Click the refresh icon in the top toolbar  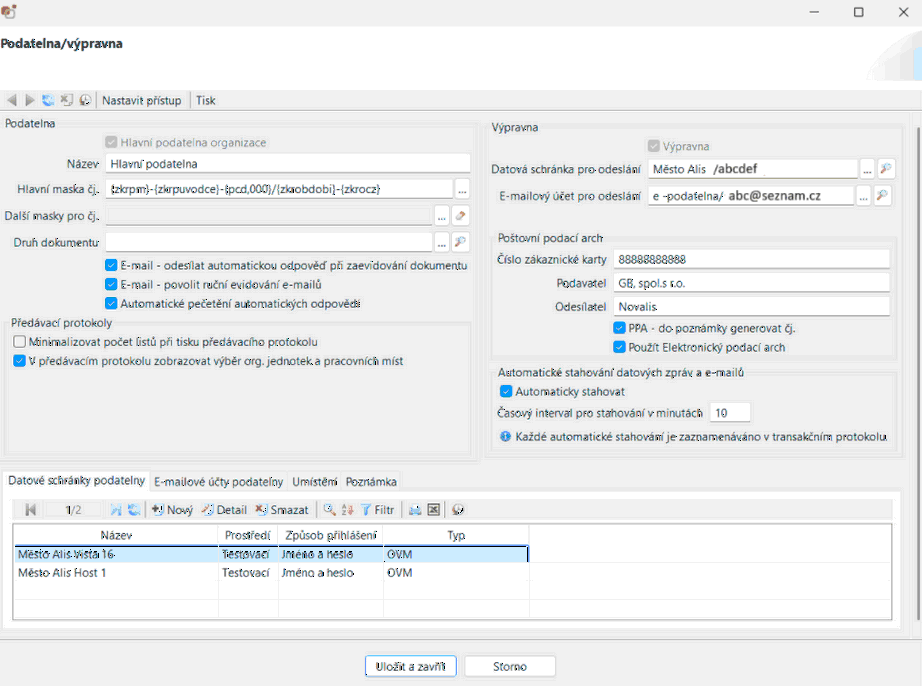coord(48,100)
